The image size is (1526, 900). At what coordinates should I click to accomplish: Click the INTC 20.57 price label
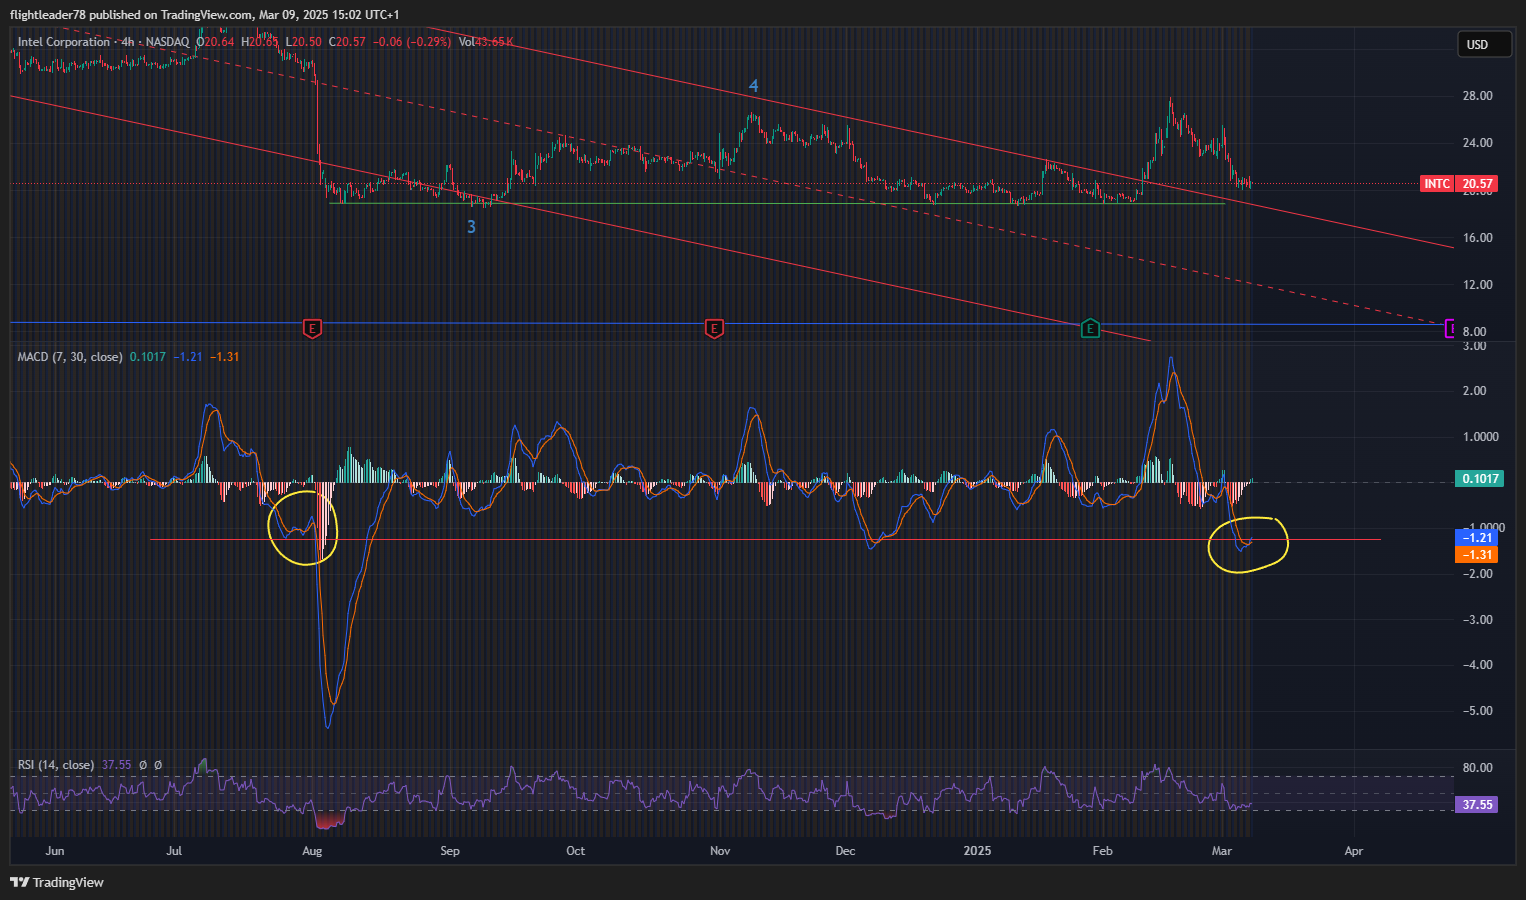click(1459, 184)
